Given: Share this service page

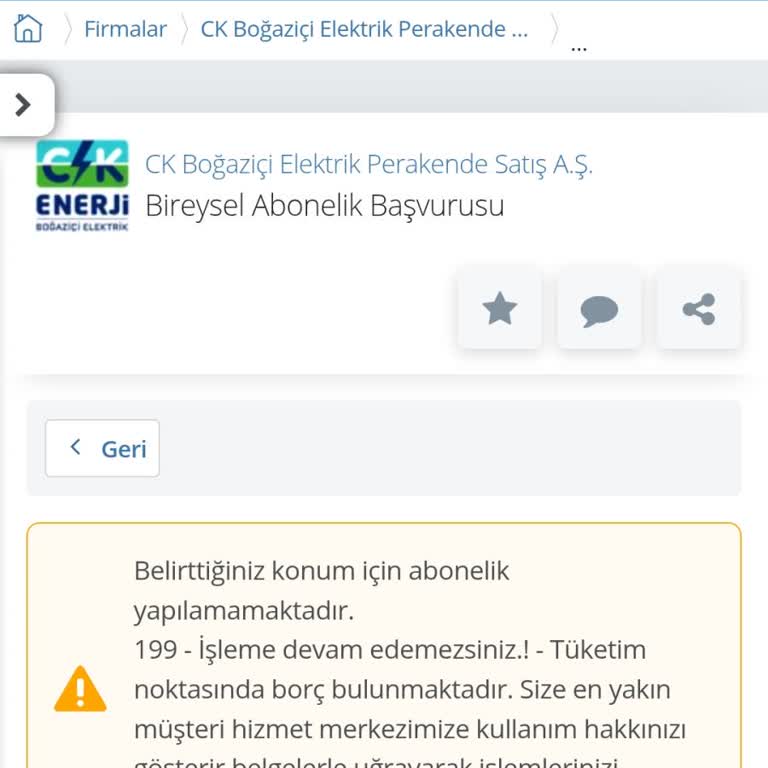Looking at the screenshot, I should 699,309.
